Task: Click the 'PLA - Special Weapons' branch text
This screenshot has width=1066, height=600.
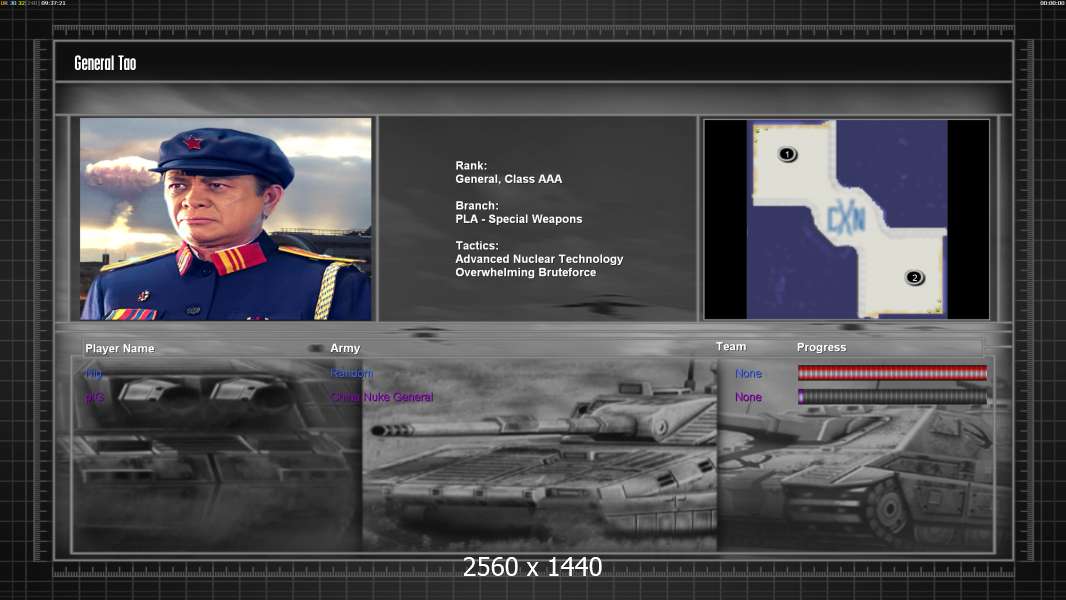Action: click(x=519, y=219)
